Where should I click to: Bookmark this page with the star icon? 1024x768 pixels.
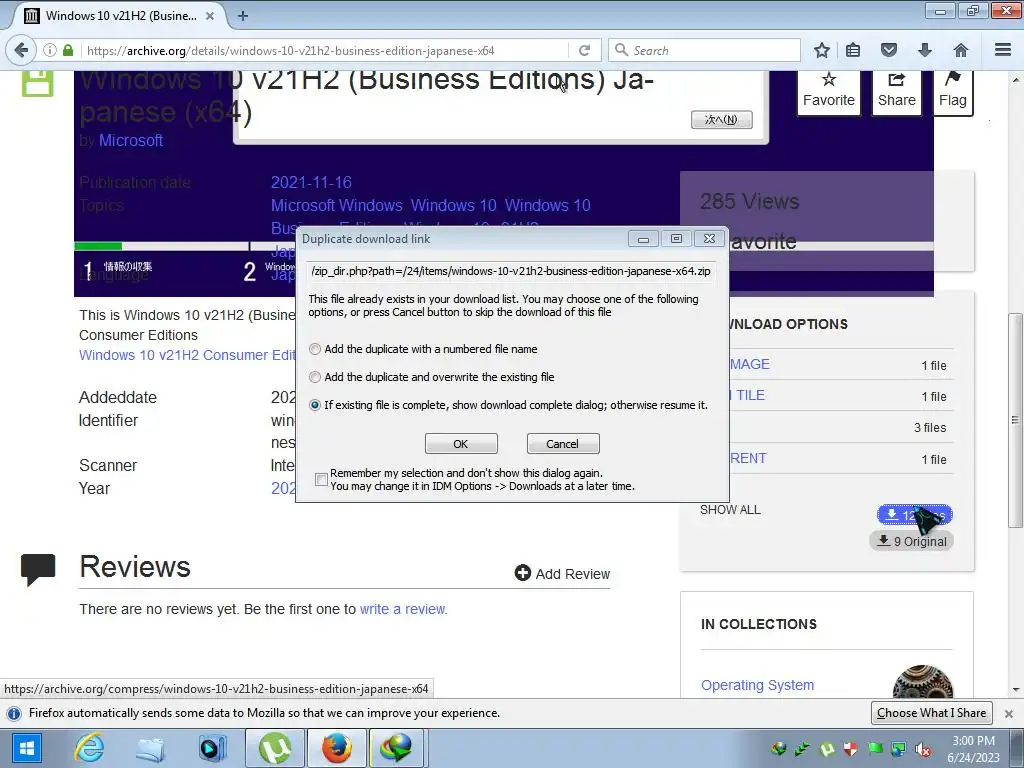click(822, 50)
